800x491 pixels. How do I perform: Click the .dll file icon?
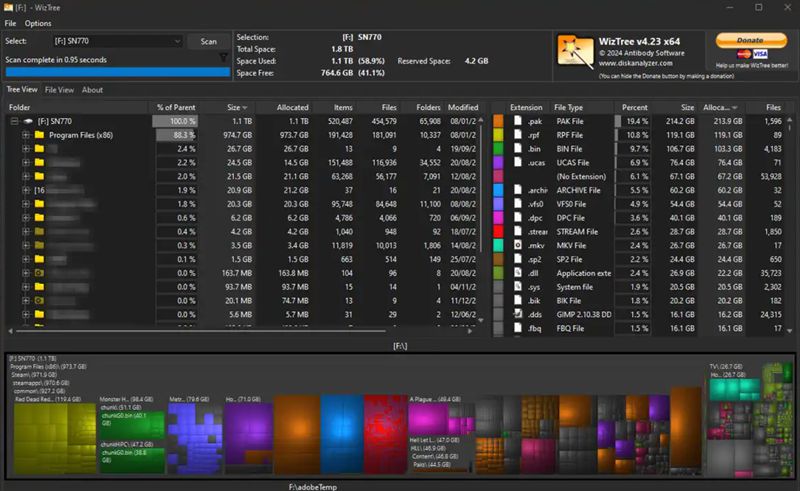click(x=518, y=272)
